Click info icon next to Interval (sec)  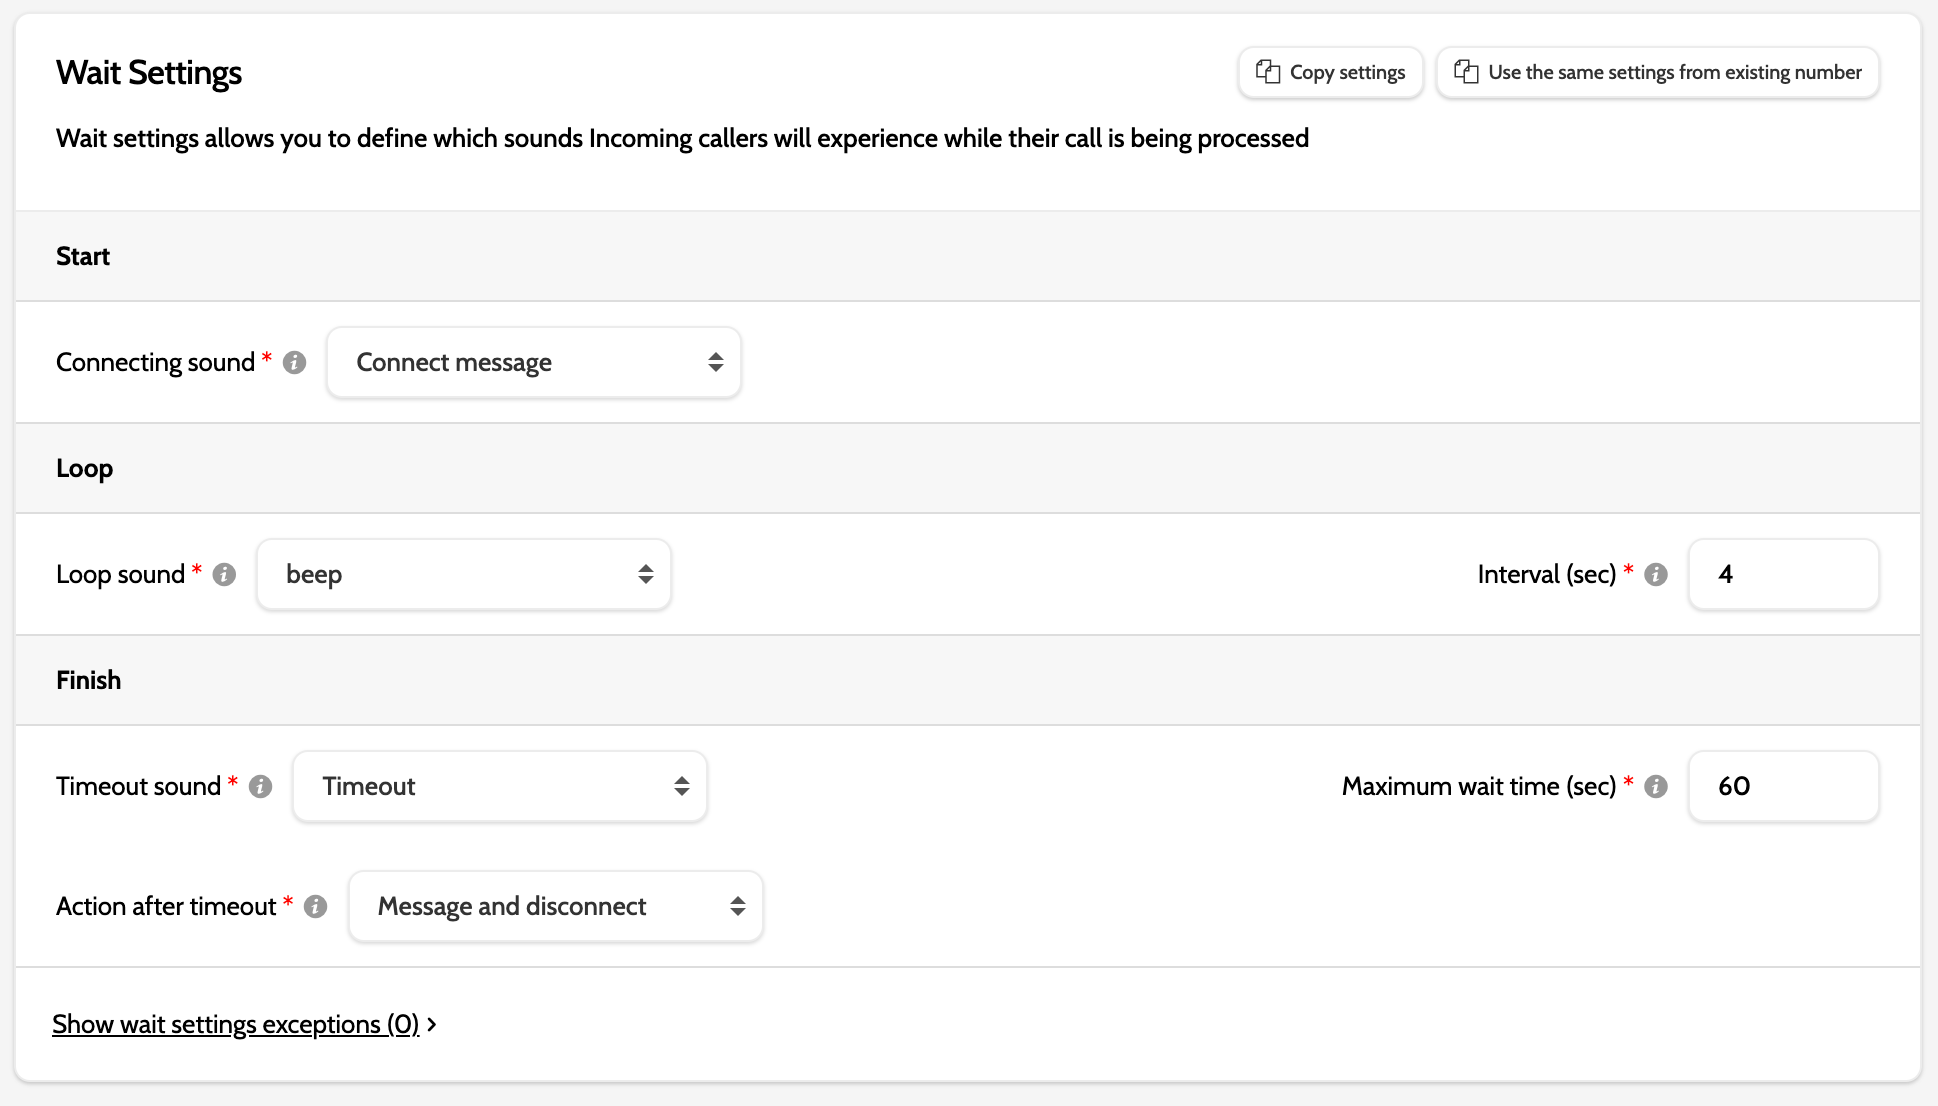tap(1656, 575)
